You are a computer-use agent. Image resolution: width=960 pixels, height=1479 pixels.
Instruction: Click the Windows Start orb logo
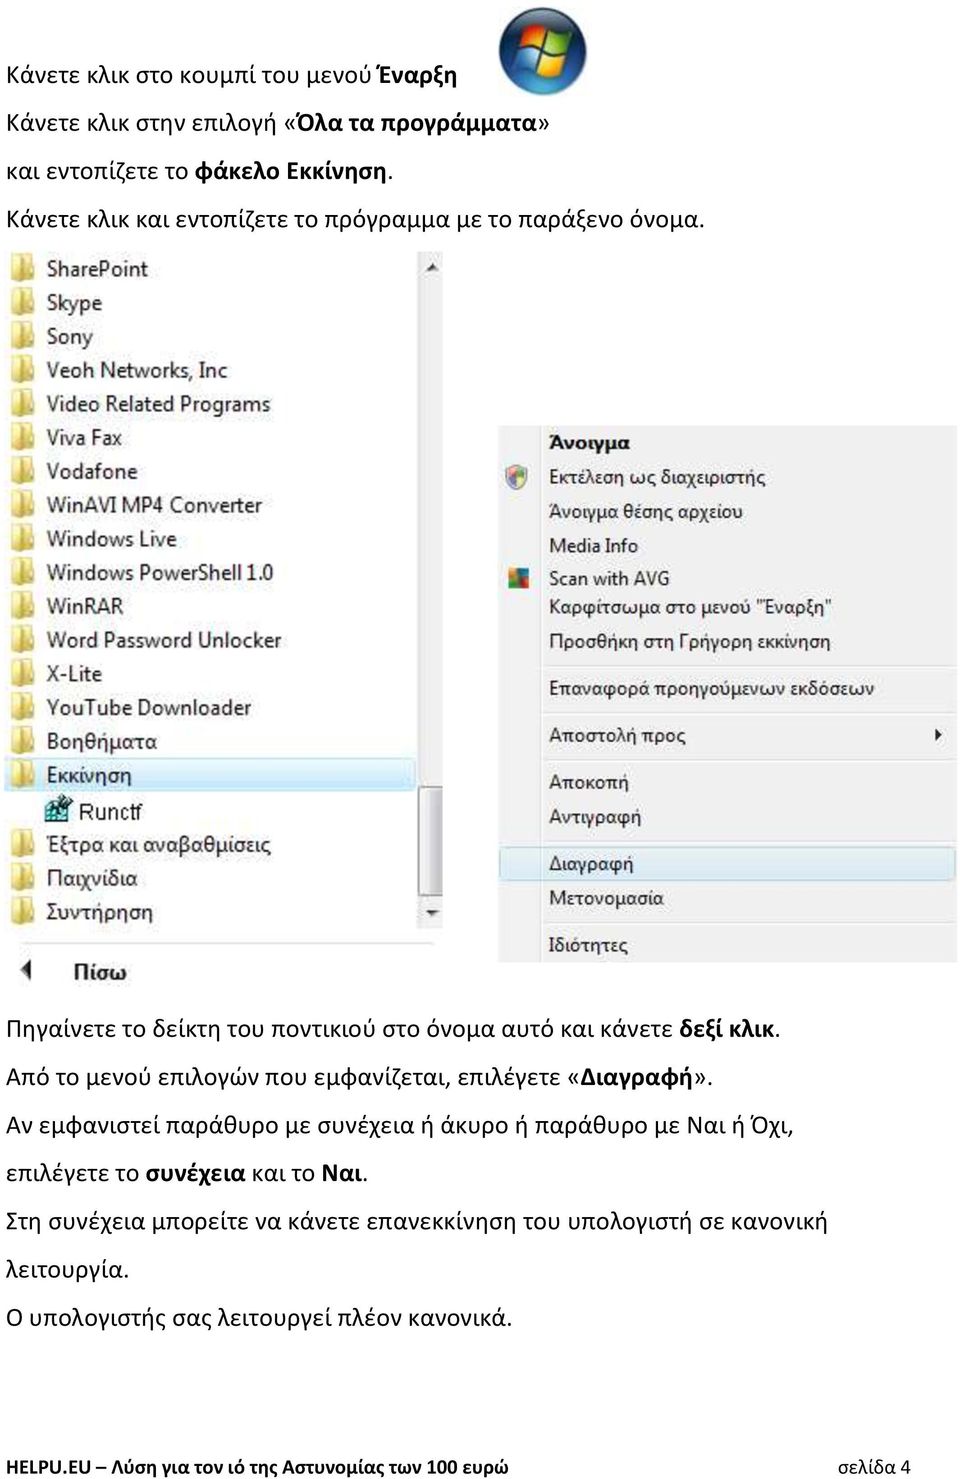542,50
